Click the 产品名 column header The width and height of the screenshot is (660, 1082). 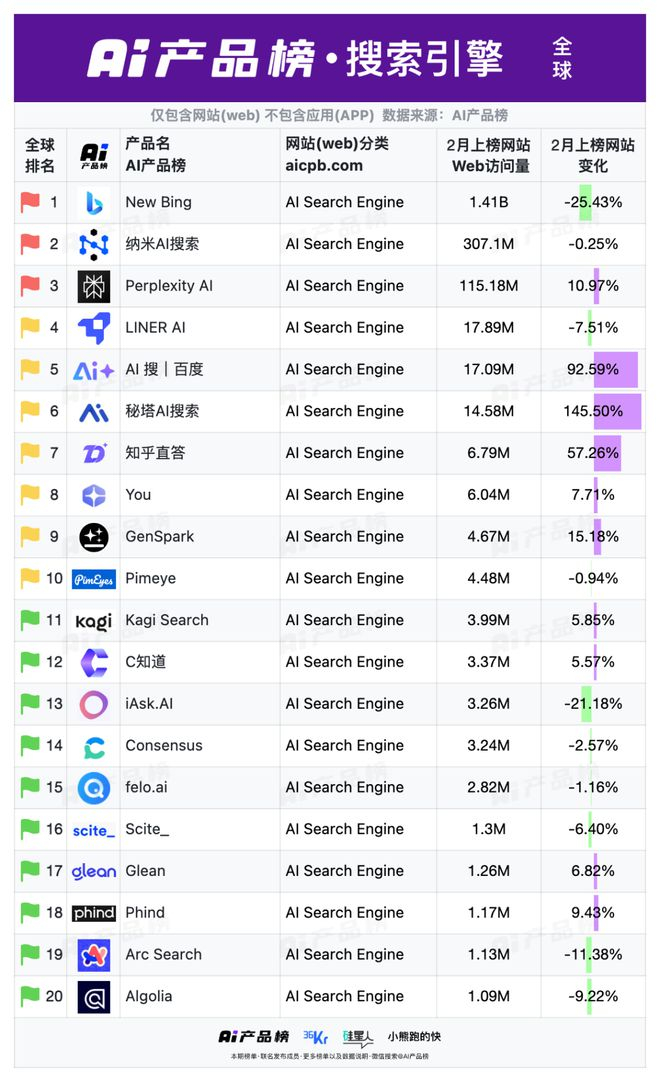148,144
